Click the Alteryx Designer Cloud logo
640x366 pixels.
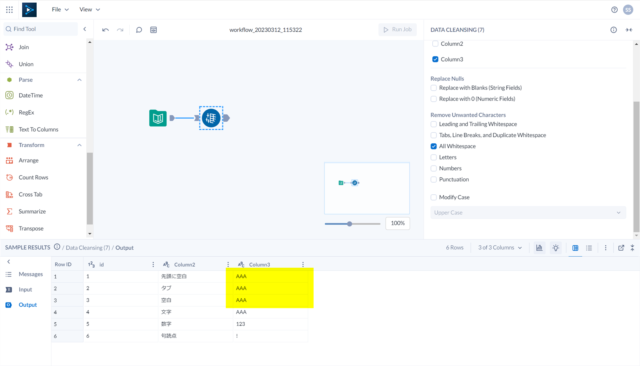[x=29, y=9]
